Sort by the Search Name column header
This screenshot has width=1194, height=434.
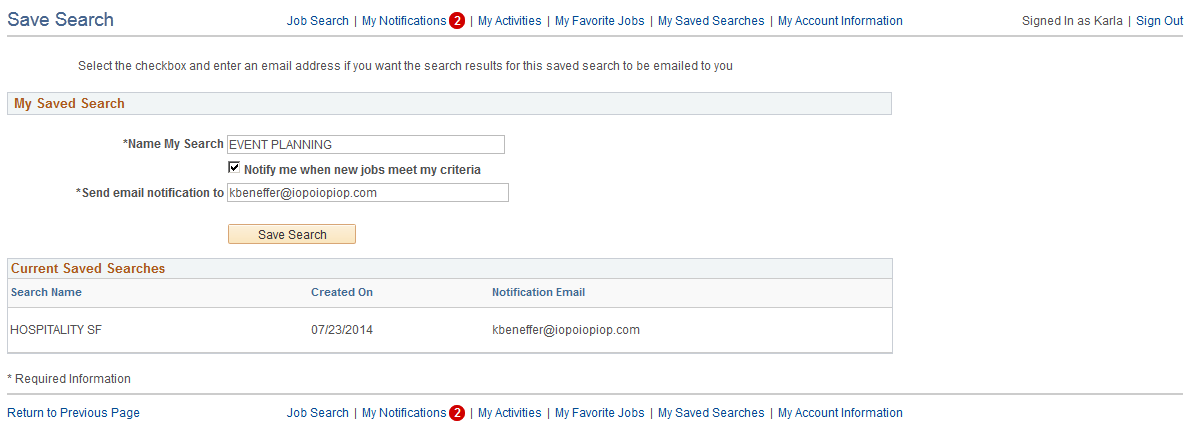(46, 292)
